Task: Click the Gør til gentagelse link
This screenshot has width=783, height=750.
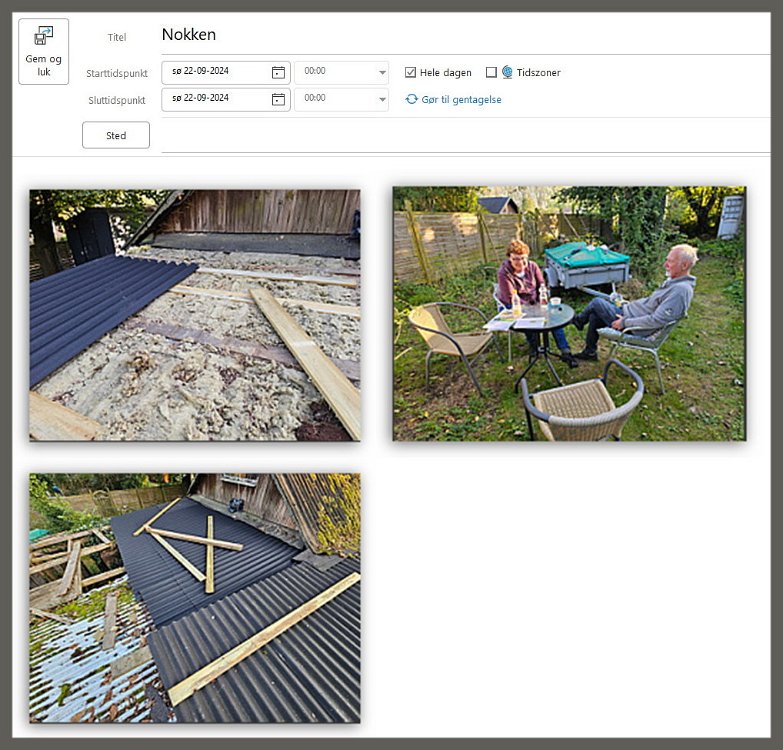Action: coord(461,99)
